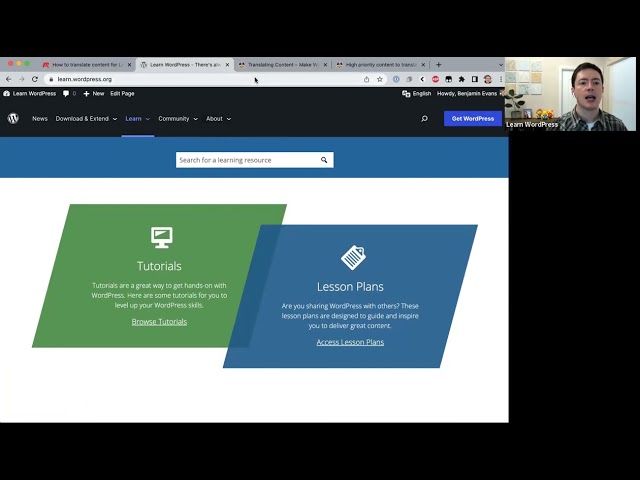Image resolution: width=640 pixels, height=480 pixels.
Task: Follow the Access Lesson Plans link
Action: [350, 342]
